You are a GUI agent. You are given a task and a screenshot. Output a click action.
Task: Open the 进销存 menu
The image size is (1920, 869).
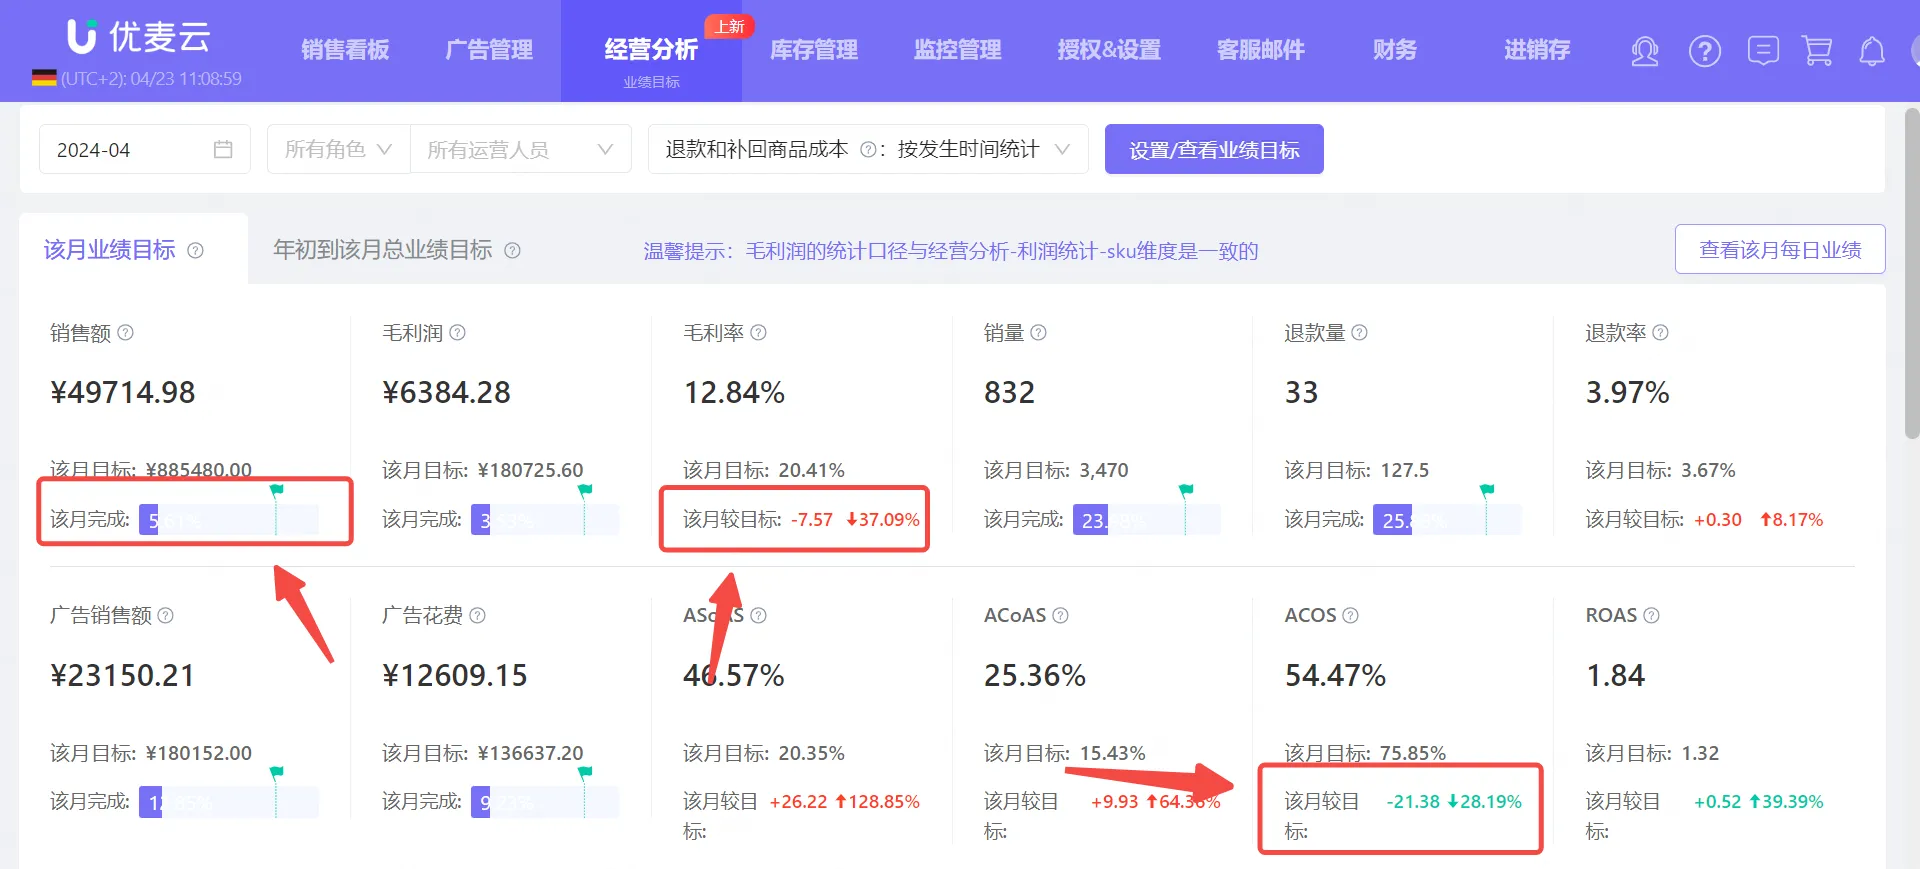[1537, 50]
